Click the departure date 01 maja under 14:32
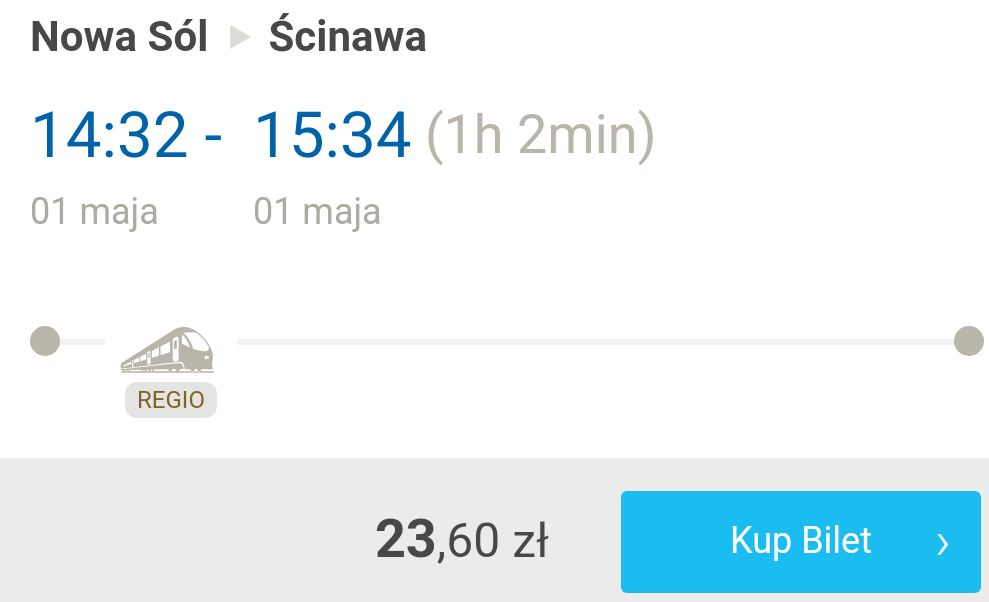 coord(94,212)
